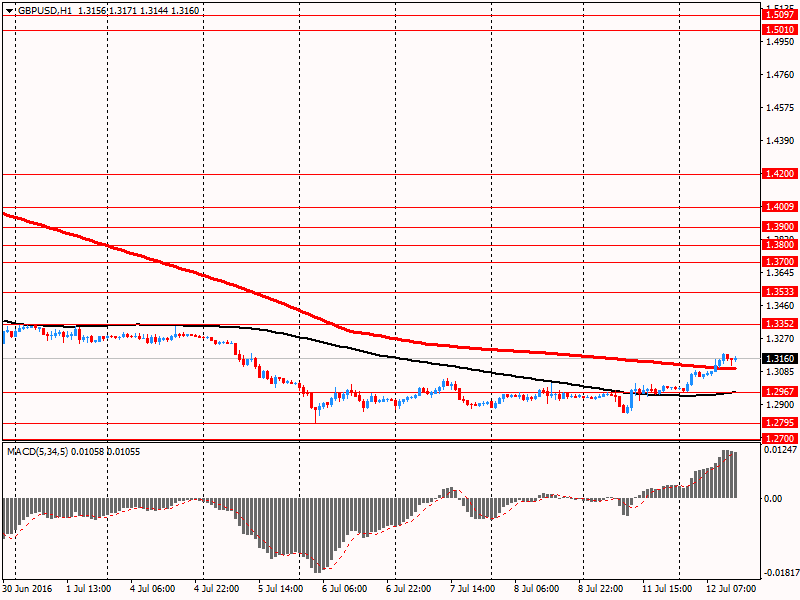Select the 1.3800 level label
Screen dimensions: 800x600
click(x=780, y=245)
